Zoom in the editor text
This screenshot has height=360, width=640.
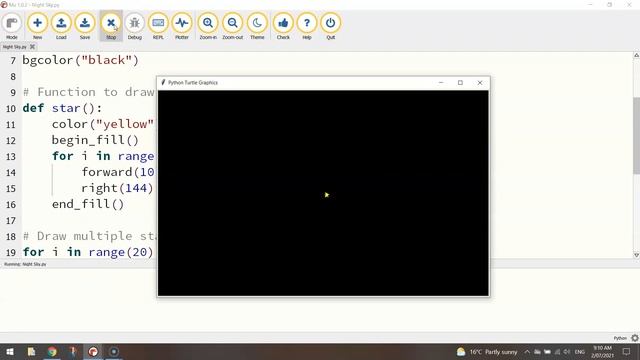click(x=208, y=26)
